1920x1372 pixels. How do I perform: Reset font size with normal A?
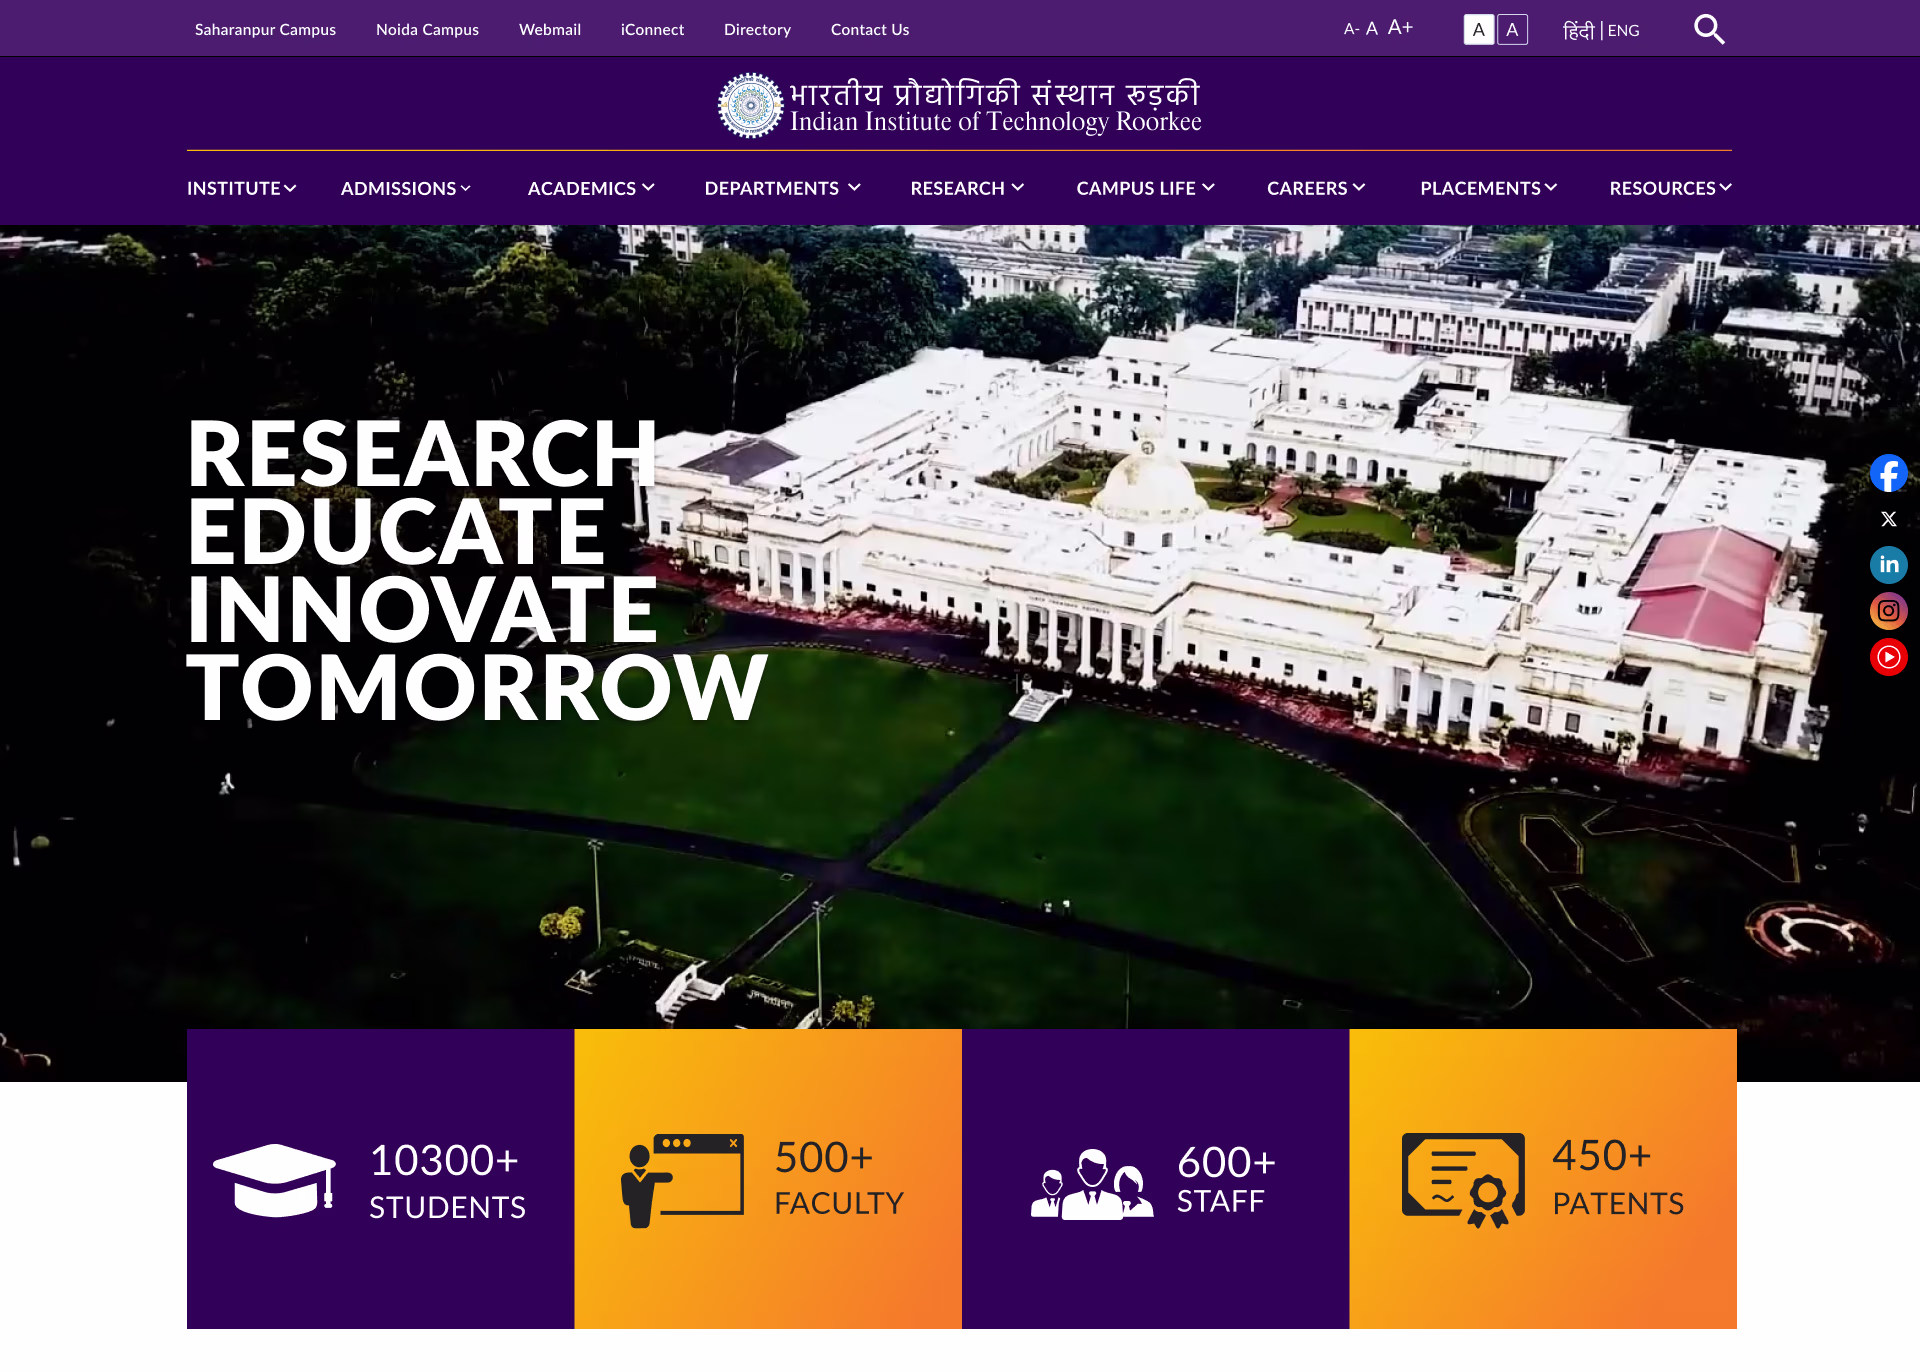[x=1372, y=29]
